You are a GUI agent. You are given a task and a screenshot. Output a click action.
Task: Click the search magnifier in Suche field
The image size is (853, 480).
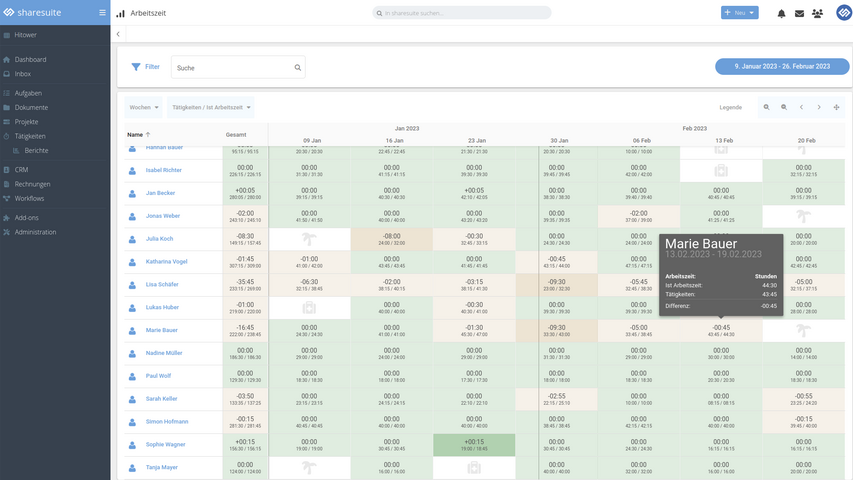click(x=298, y=67)
